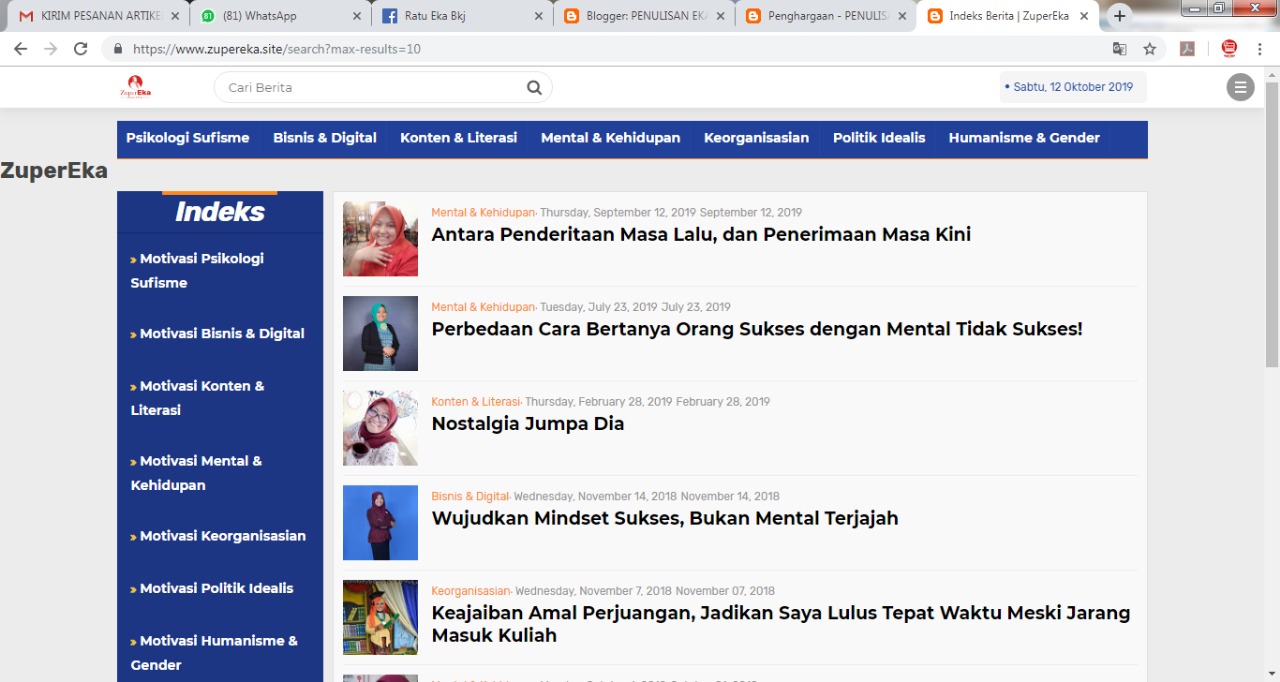Open Nostalgia Jumpa Dia article headline
The width and height of the screenshot is (1280, 682).
coord(528,424)
